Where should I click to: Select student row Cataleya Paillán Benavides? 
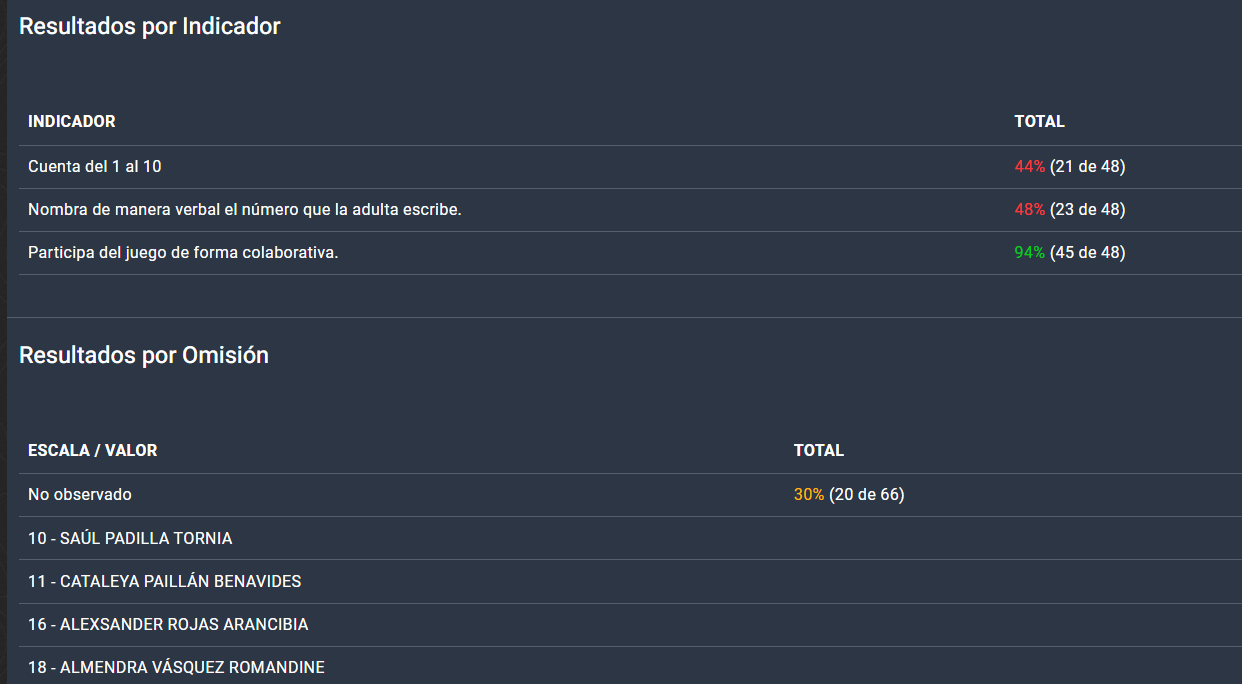point(165,581)
